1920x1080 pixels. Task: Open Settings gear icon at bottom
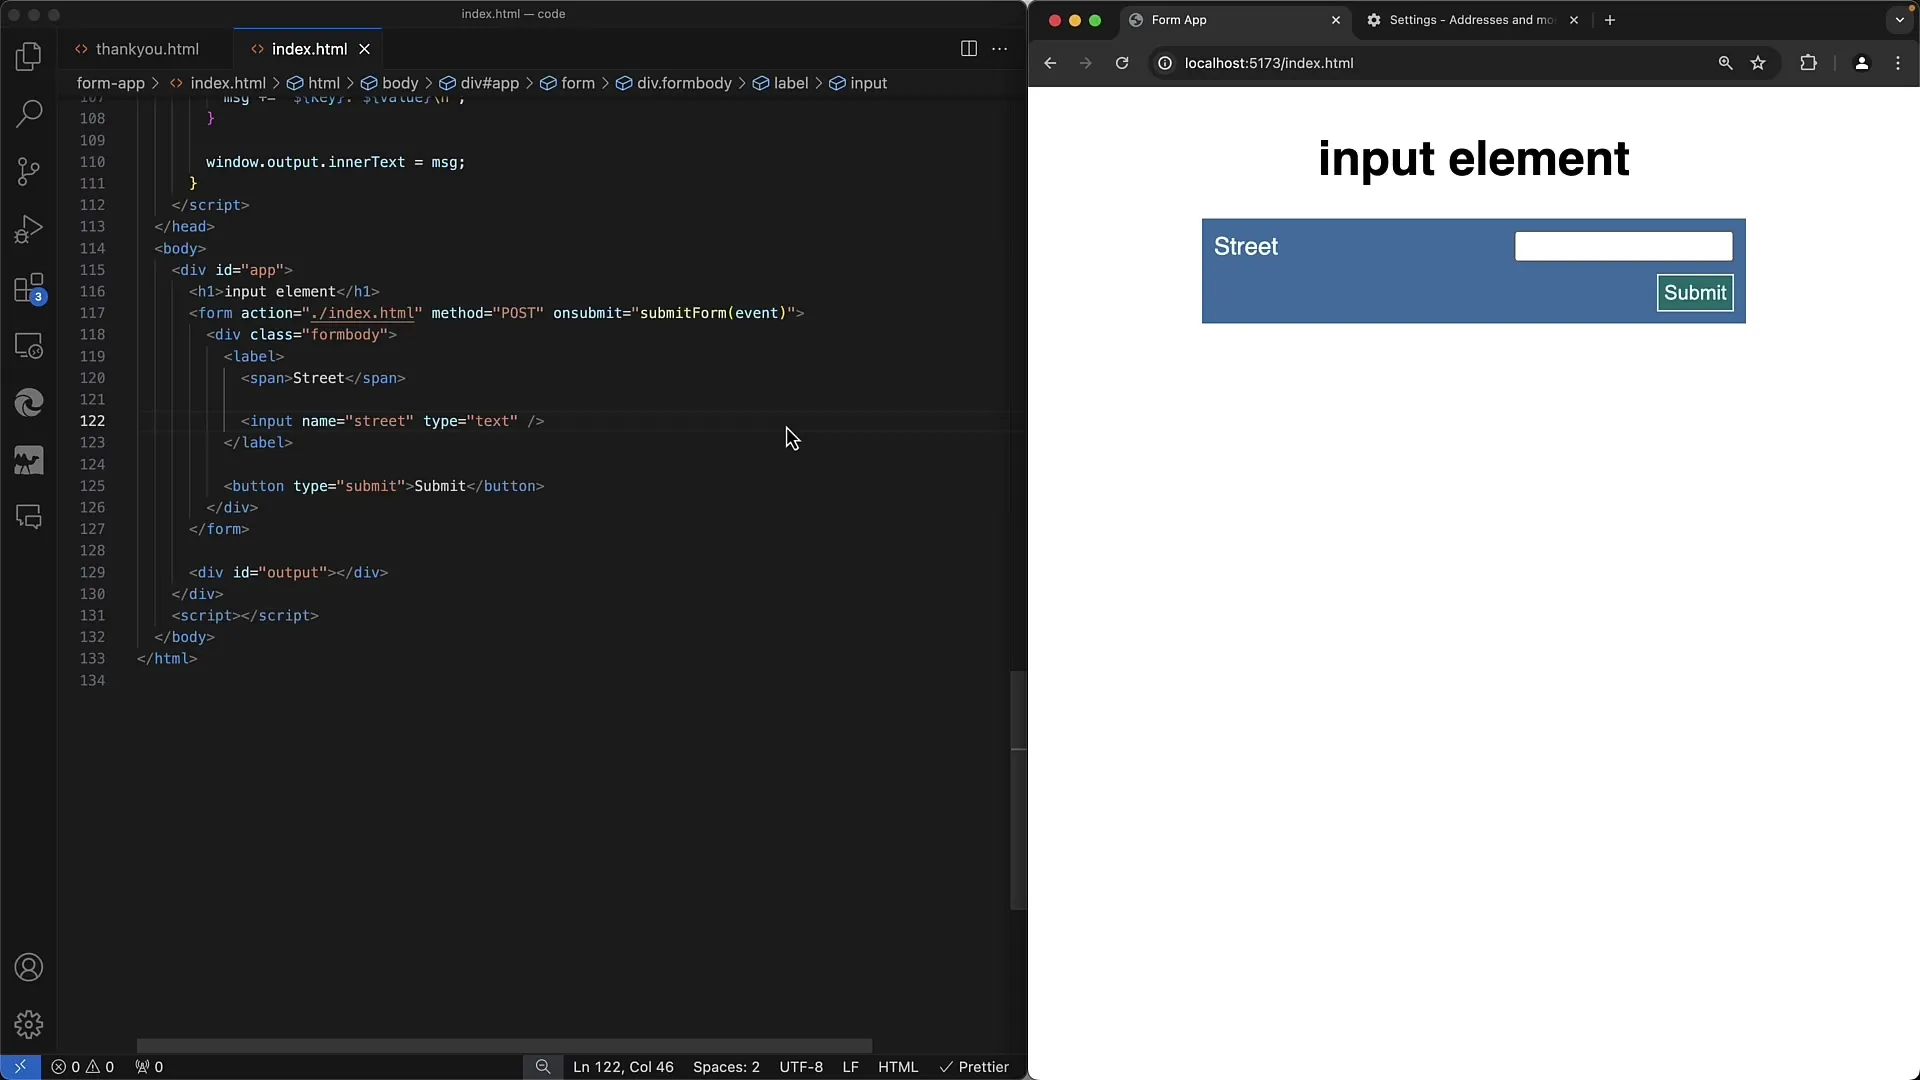pos(29,1025)
